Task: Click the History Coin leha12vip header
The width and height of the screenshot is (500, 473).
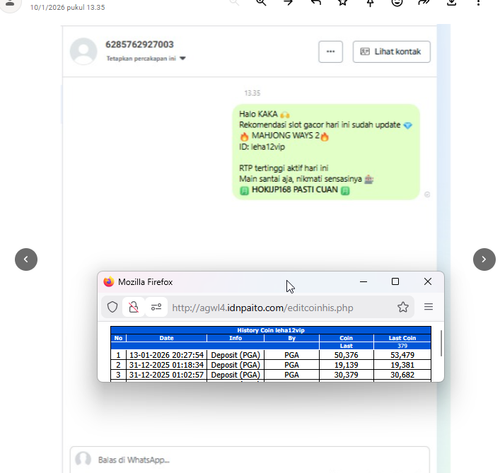Action: [271, 330]
